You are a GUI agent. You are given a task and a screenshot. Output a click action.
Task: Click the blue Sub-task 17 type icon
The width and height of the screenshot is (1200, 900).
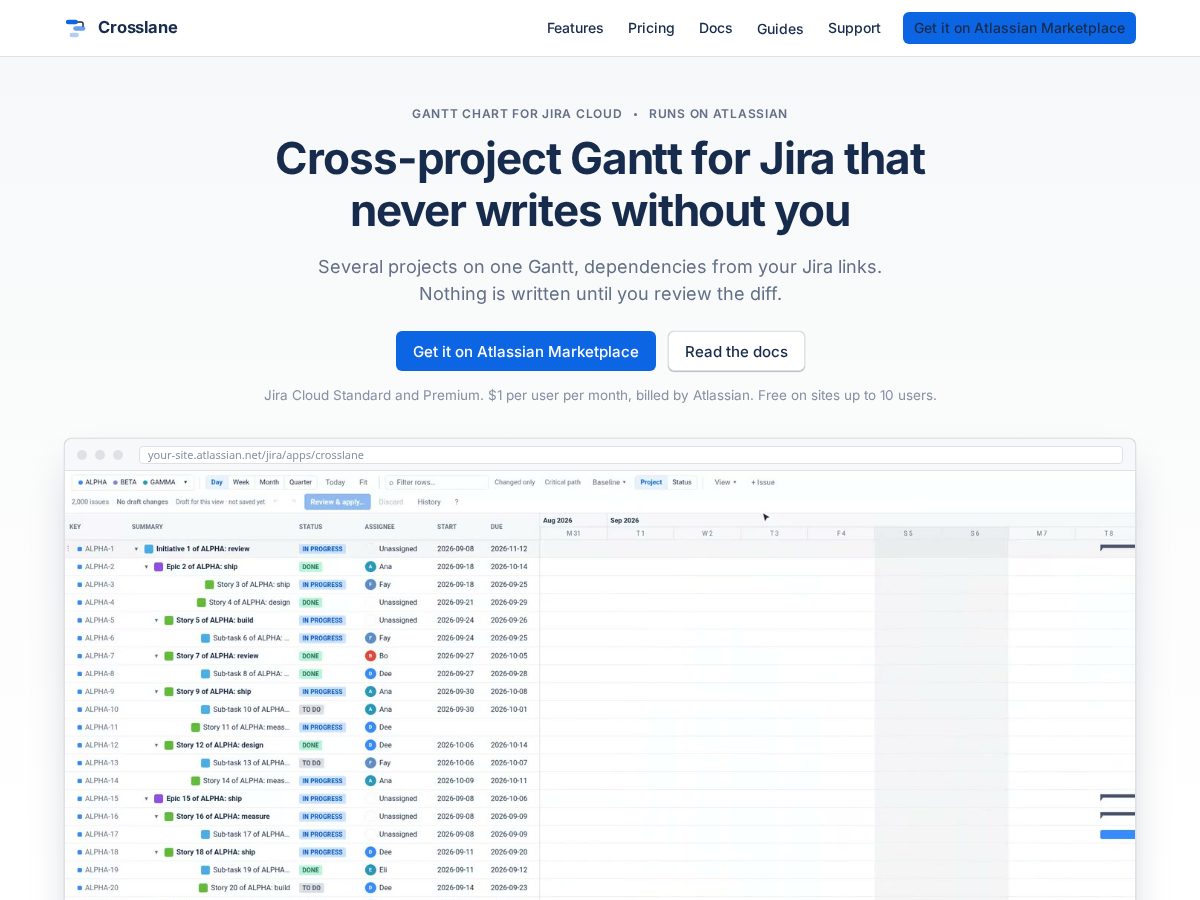(x=206, y=834)
